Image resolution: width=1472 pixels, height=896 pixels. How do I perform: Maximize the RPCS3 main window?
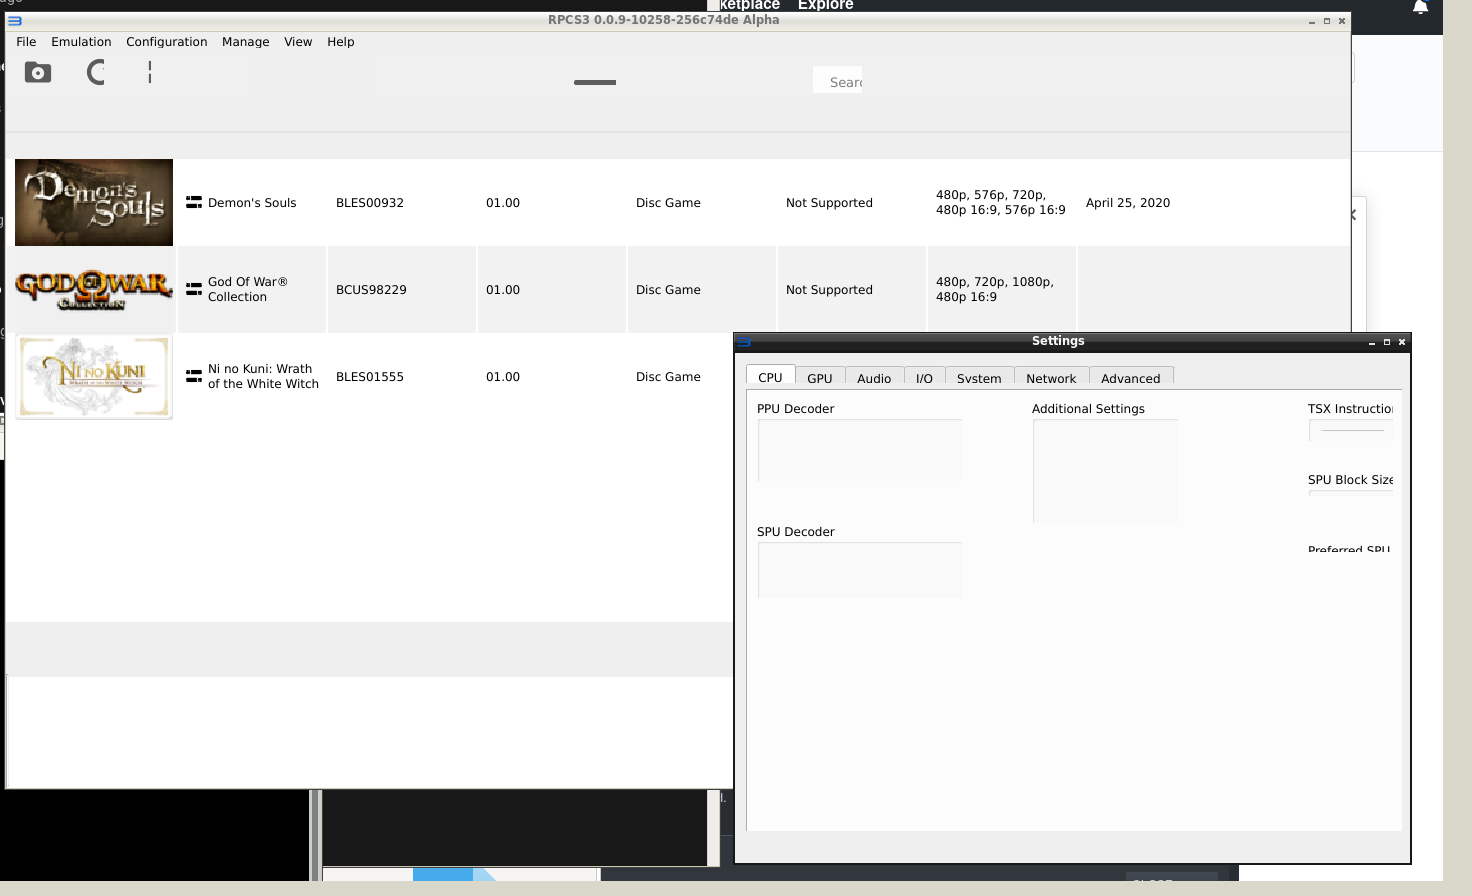(1327, 21)
